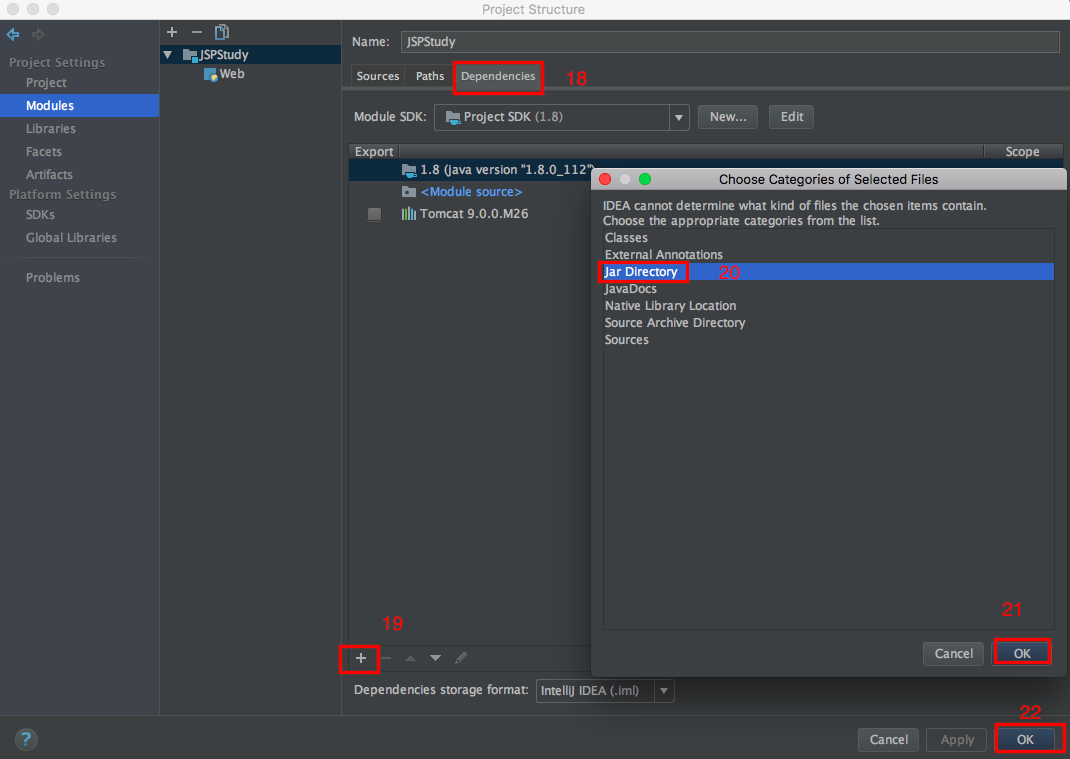Go back with the left arrow icon
Image resolution: width=1070 pixels, height=759 pixels.
pyautogui.click(x=13, y=34)
